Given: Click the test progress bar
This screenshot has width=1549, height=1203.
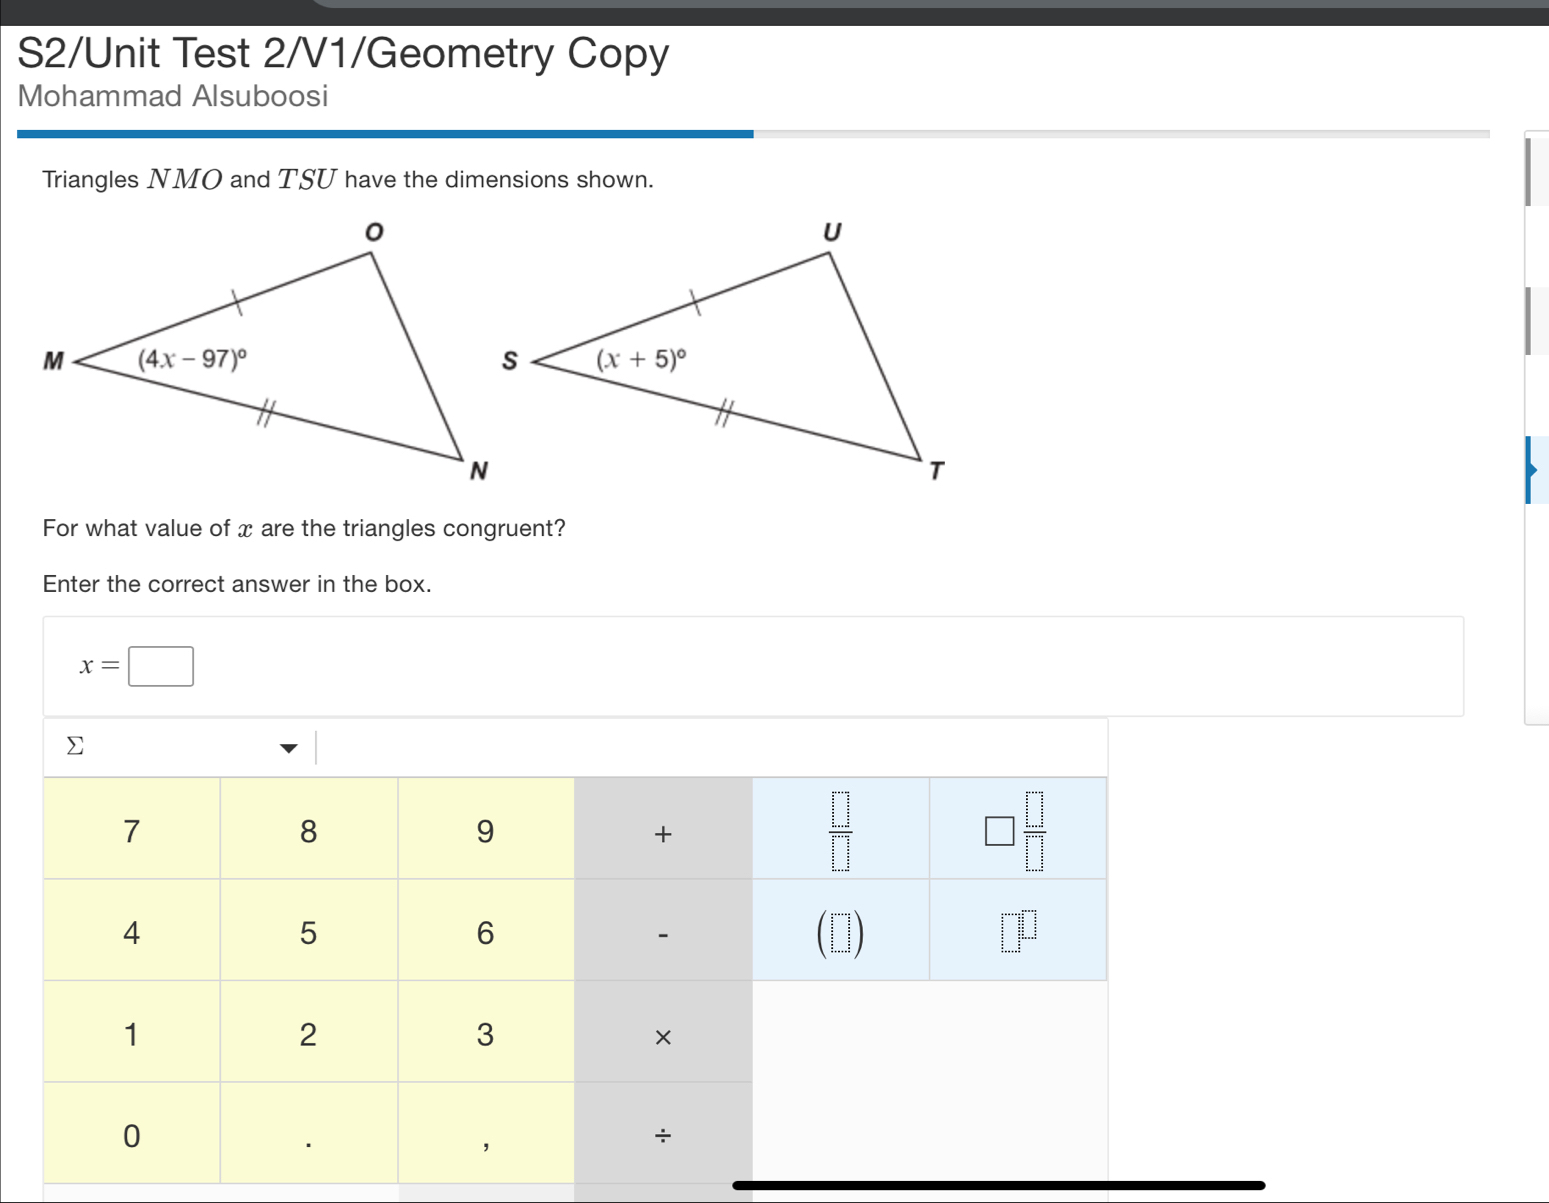Looking at the screenshot, I should (x=752, y=134).
